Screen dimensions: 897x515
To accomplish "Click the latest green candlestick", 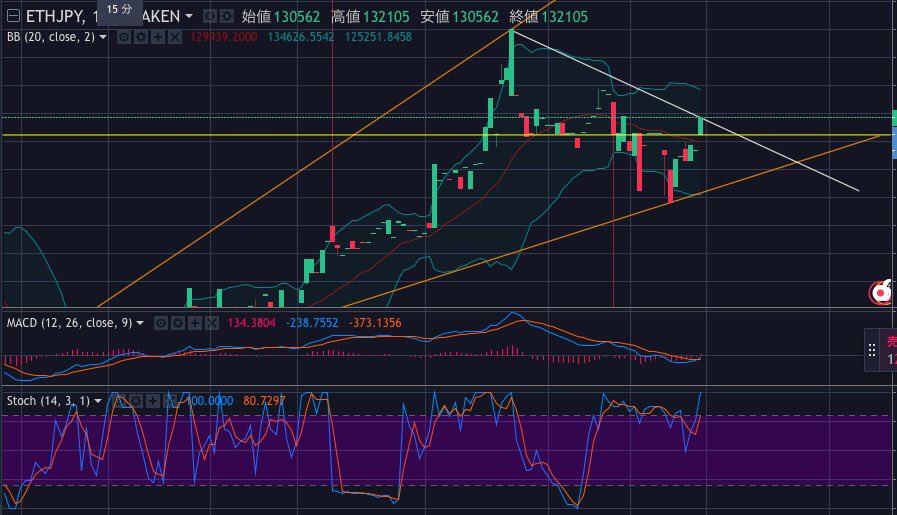I will coord(700,126).
